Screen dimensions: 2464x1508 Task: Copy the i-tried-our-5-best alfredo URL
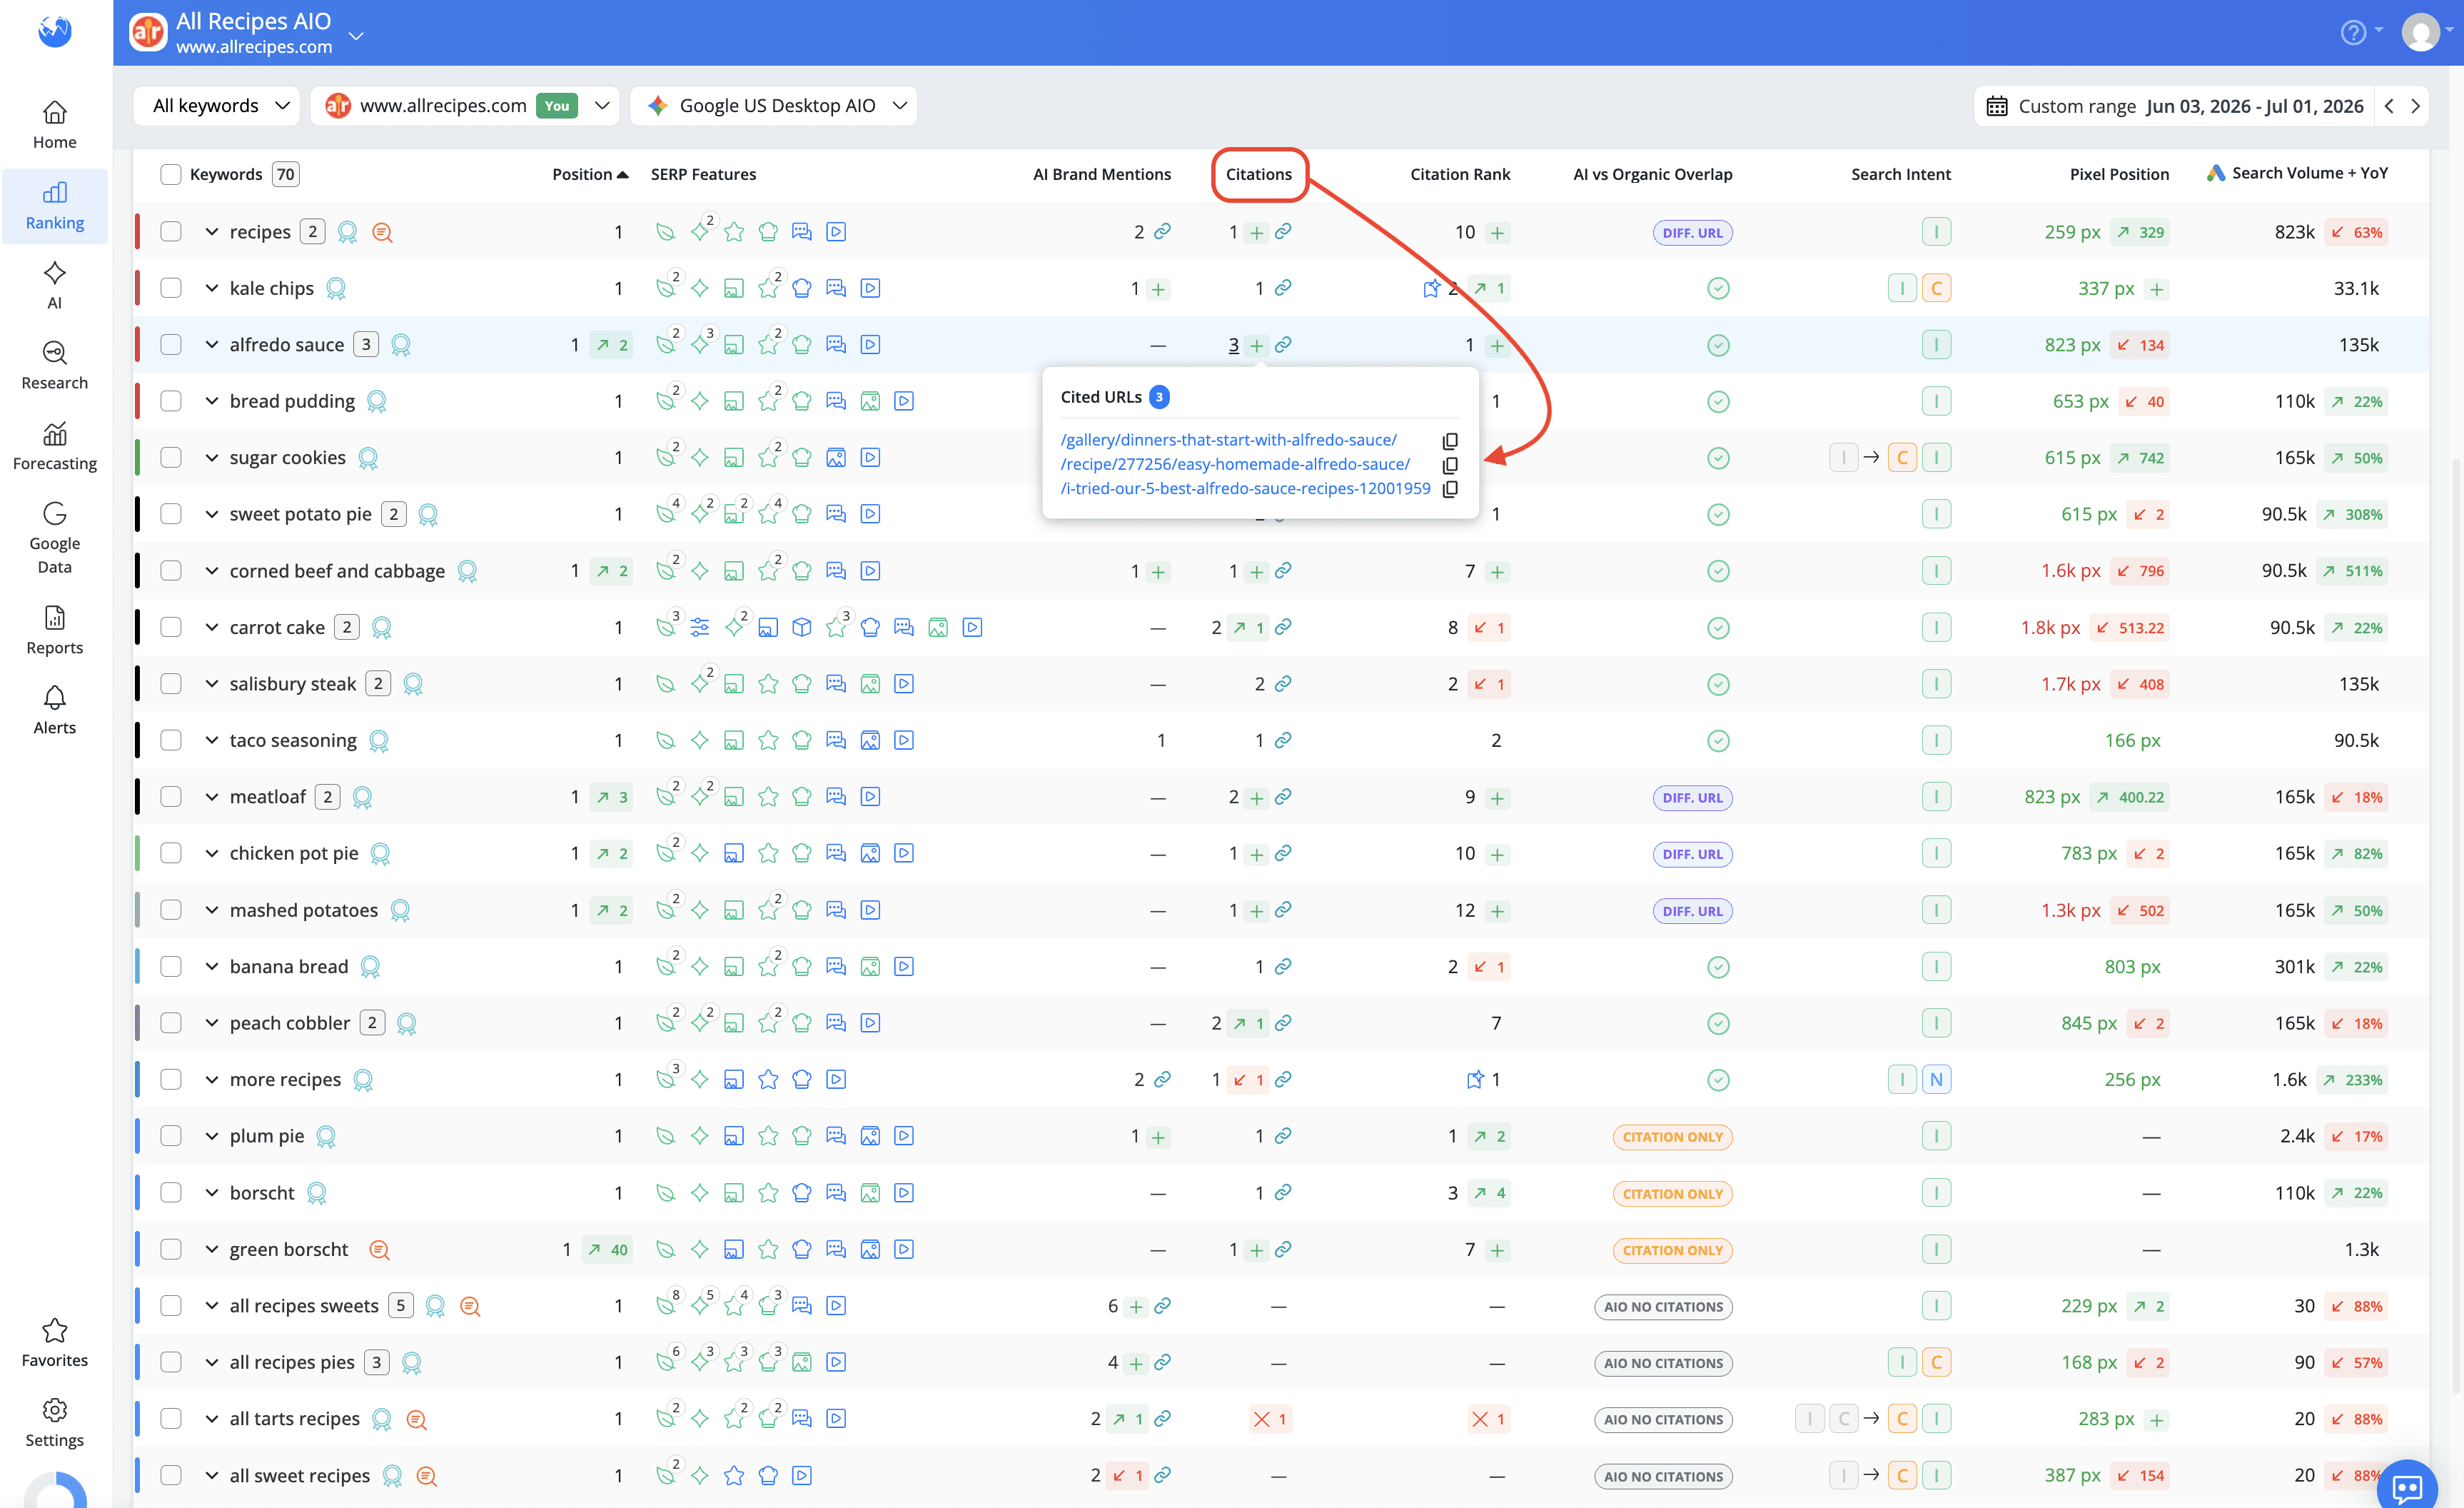(x=1450, y=489)
